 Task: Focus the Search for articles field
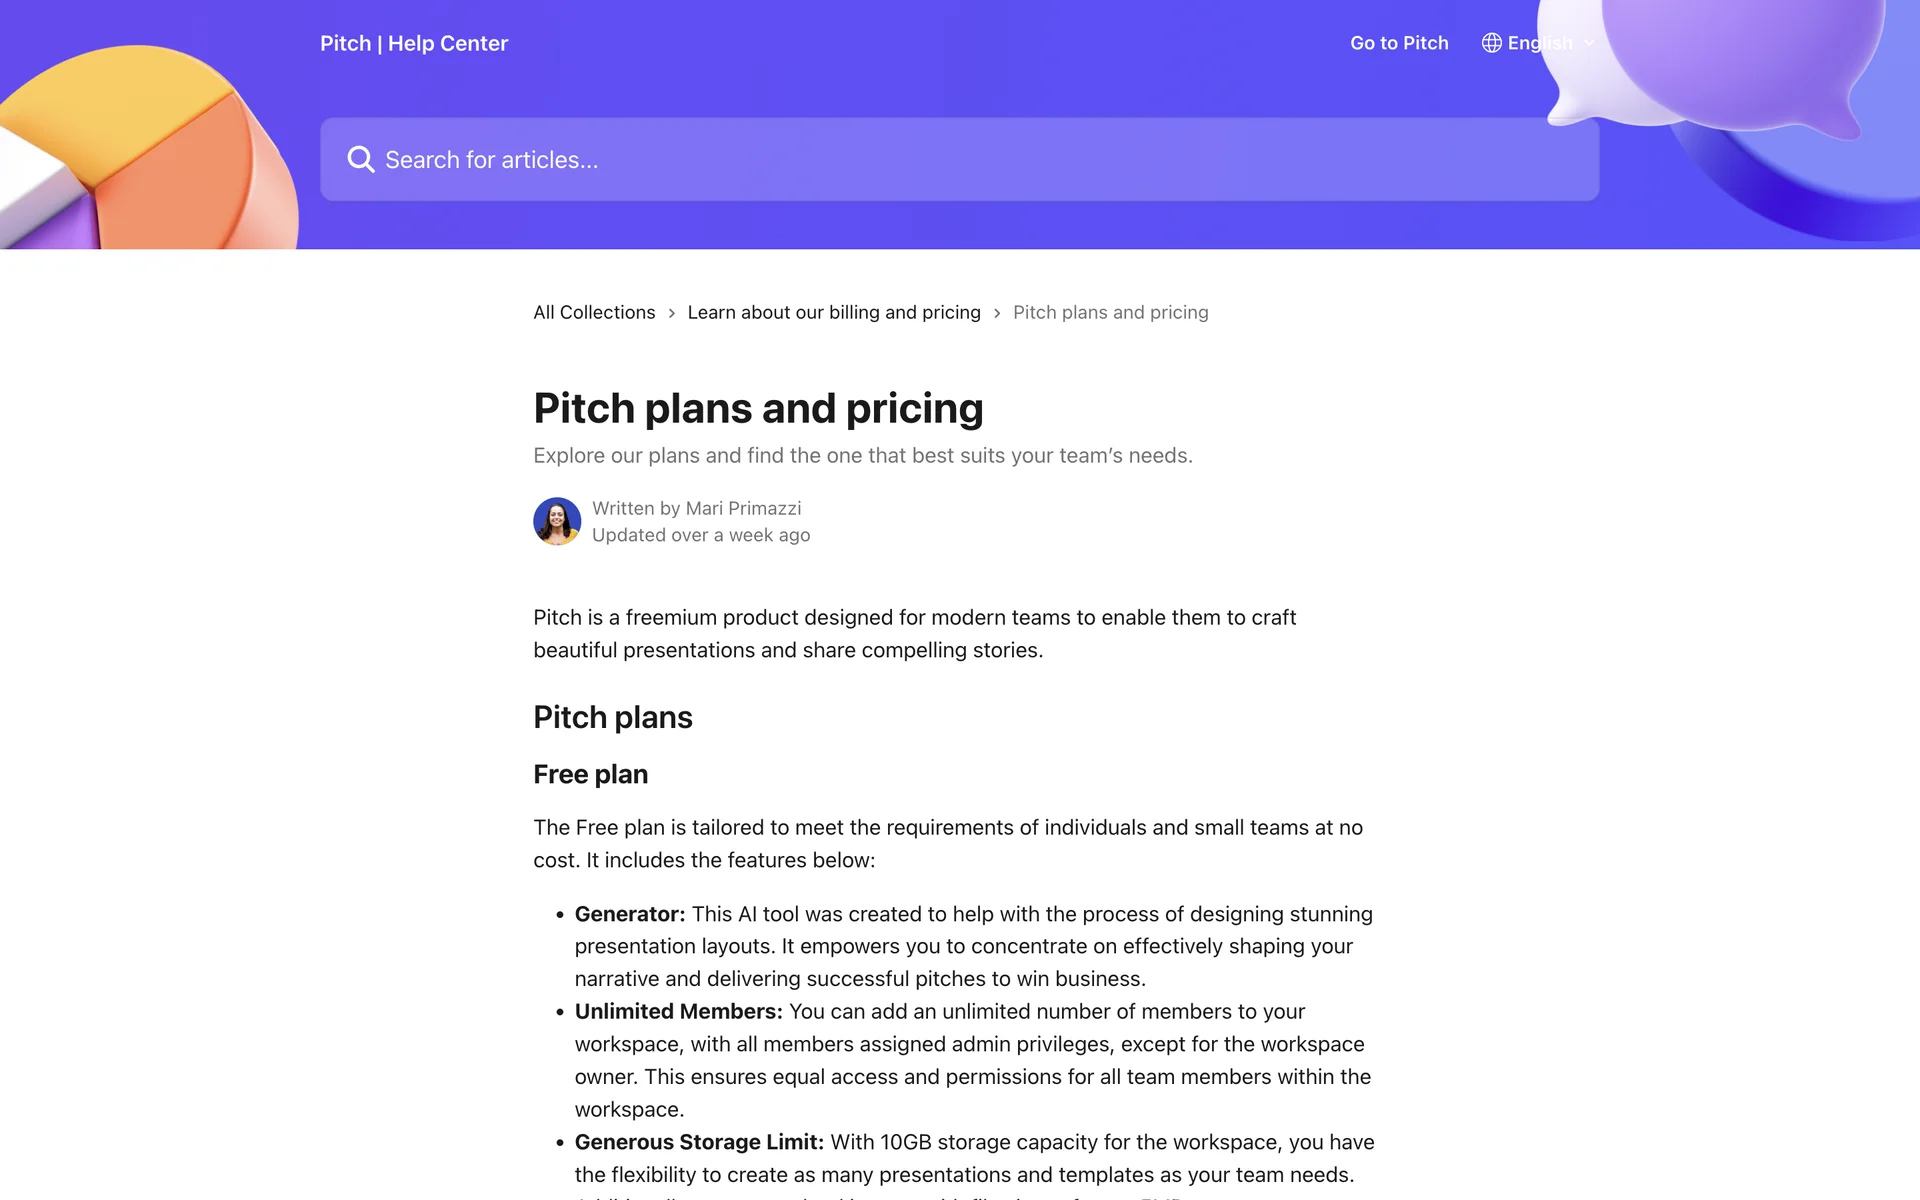coord(960,160)
